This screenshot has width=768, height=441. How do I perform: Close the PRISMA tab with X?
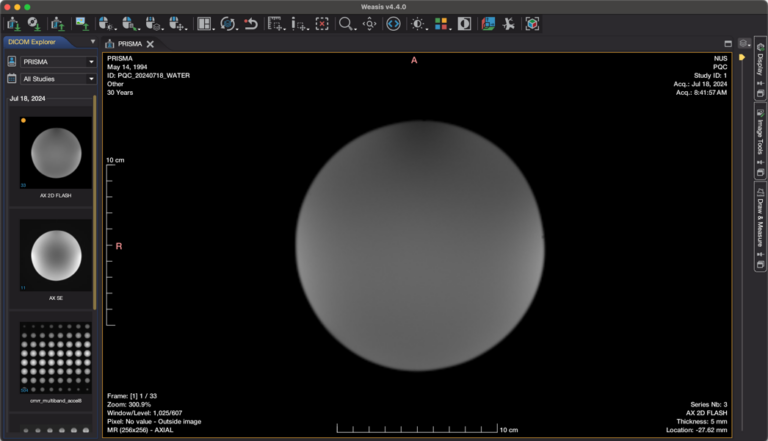tap(150, 44)
